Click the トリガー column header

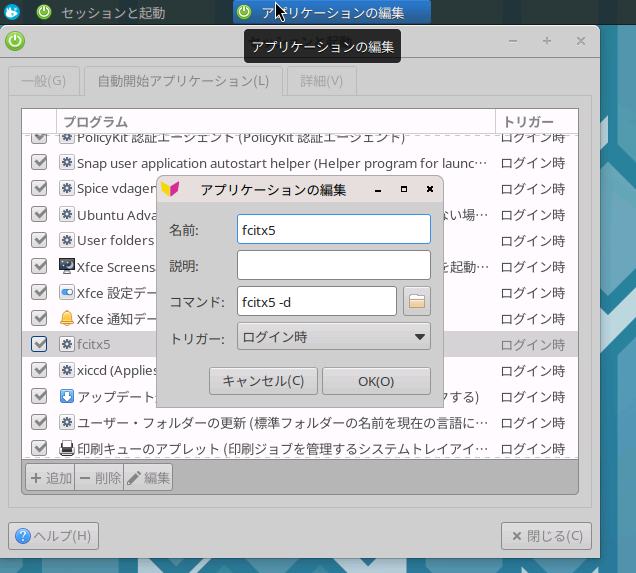click(x=537, y=121)
